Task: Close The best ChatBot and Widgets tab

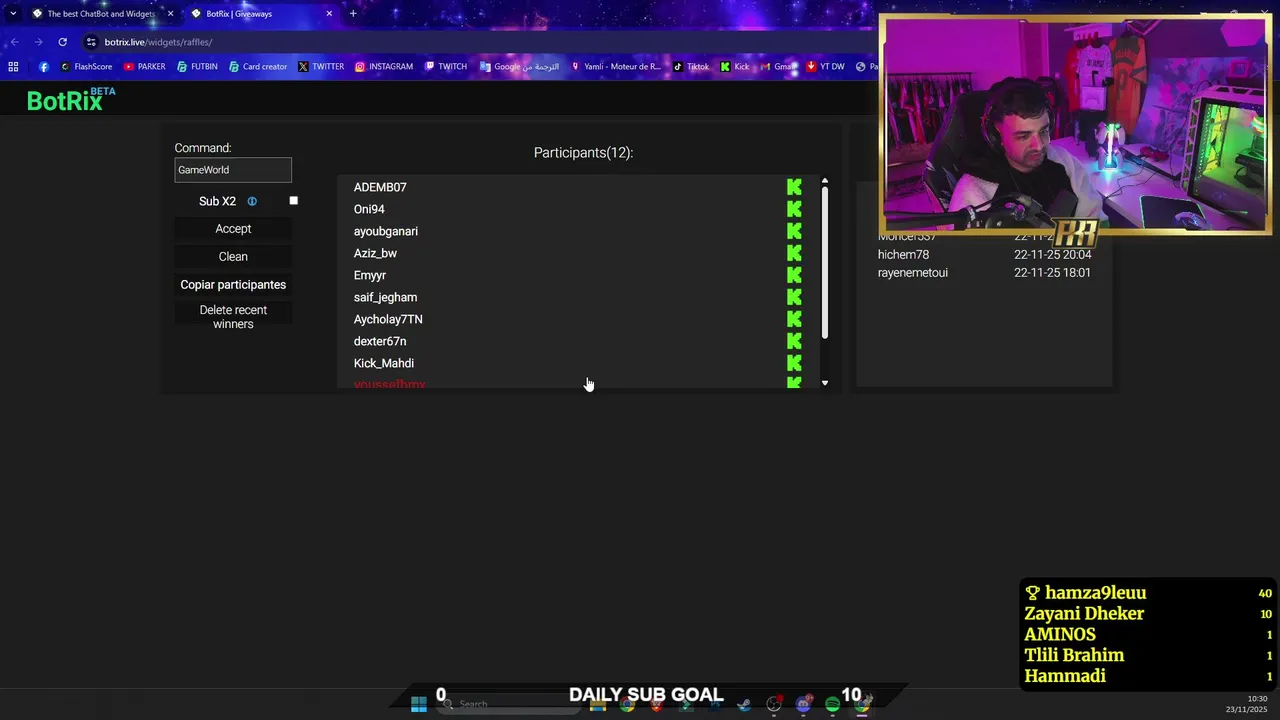Action: tap(170, 14)
